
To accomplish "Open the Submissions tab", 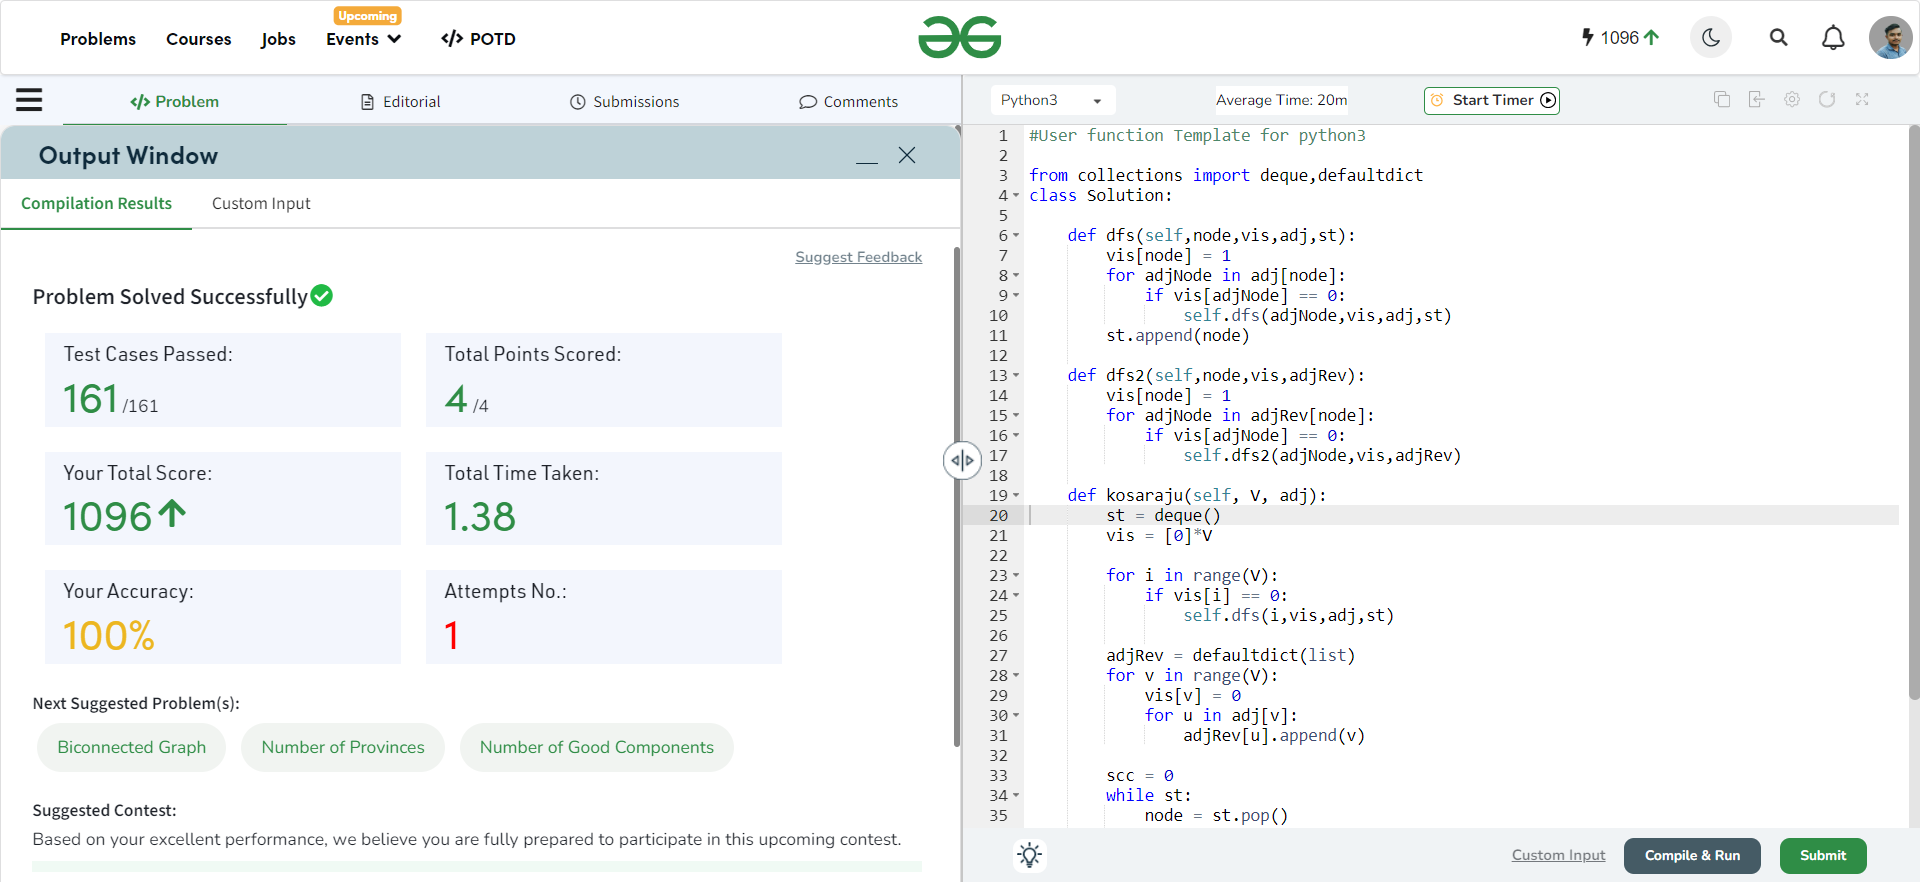I will pyautogui.click(x=625, y=102).
